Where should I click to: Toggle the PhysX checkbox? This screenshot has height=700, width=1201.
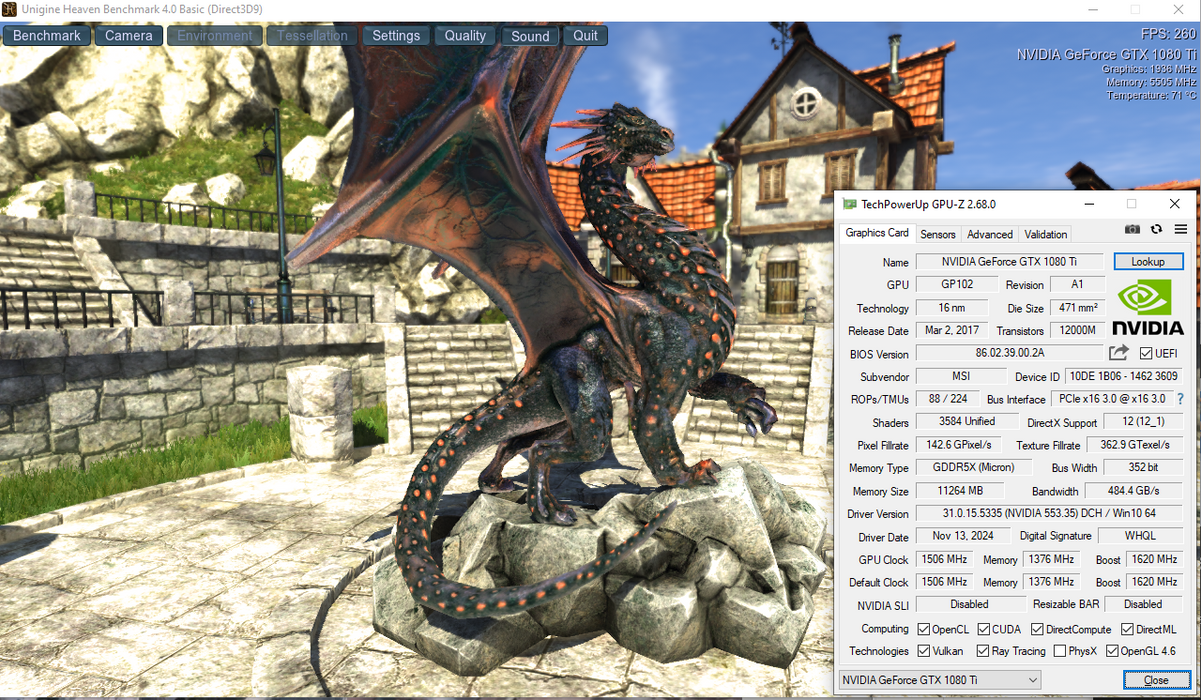(1059, 651)
